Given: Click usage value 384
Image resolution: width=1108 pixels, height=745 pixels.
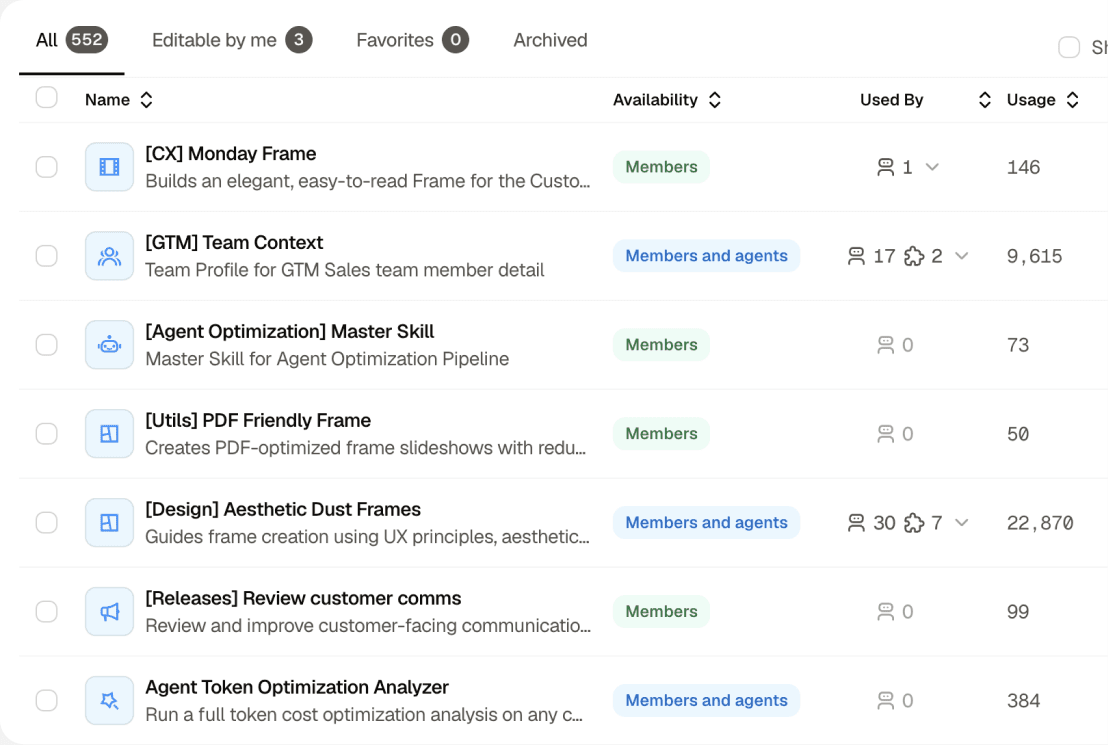Looking at the screenshot, I should tap(1023, 701).
